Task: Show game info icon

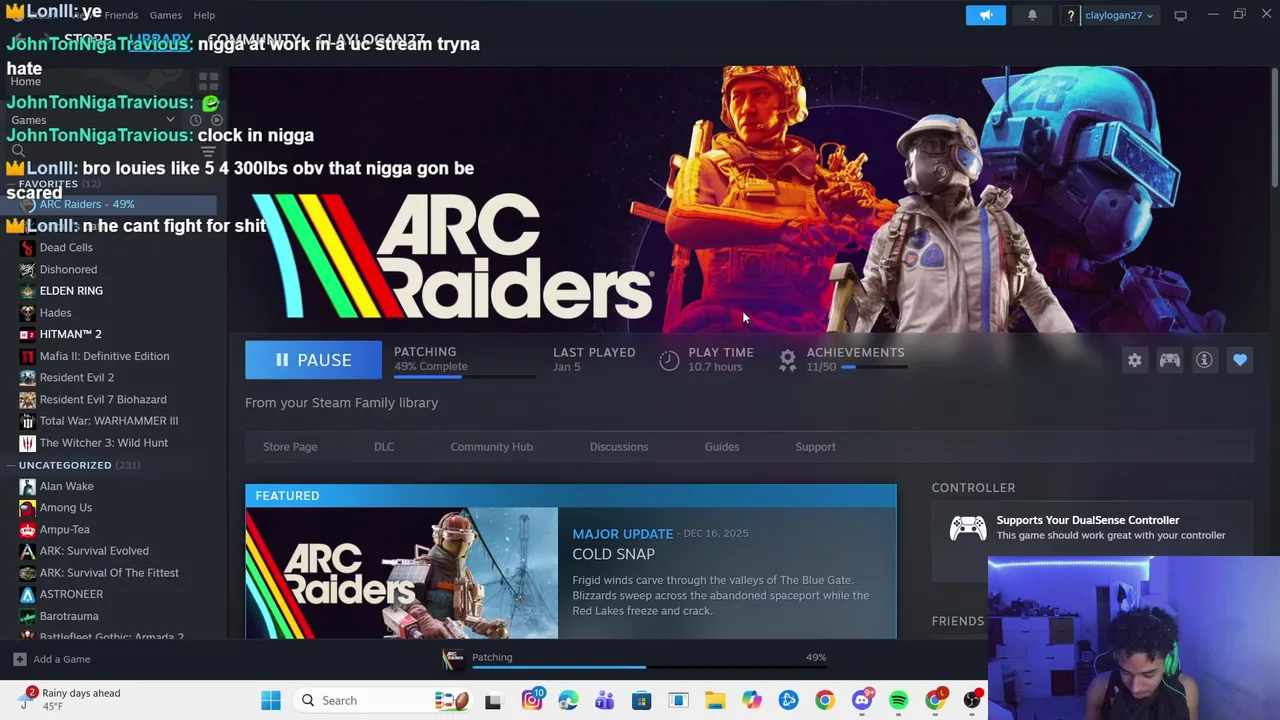Action: [1204, 360]
